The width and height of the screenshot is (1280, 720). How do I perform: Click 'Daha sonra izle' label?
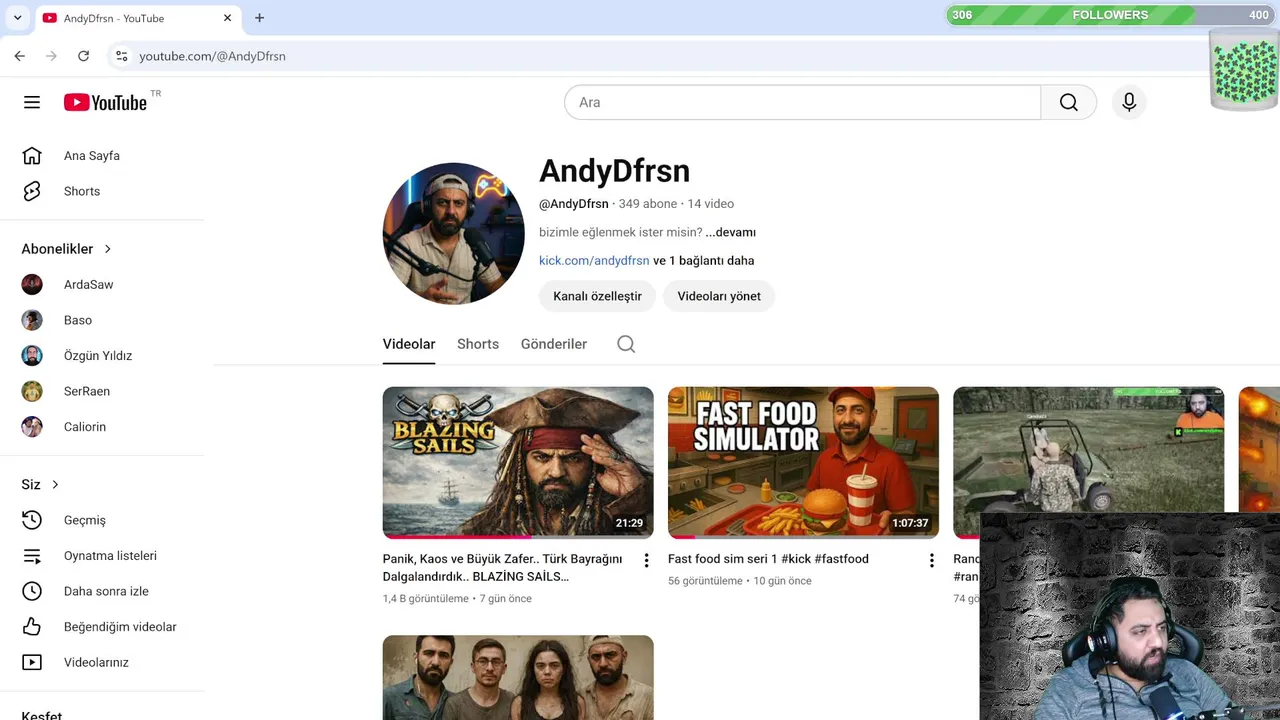pos(106,591)
